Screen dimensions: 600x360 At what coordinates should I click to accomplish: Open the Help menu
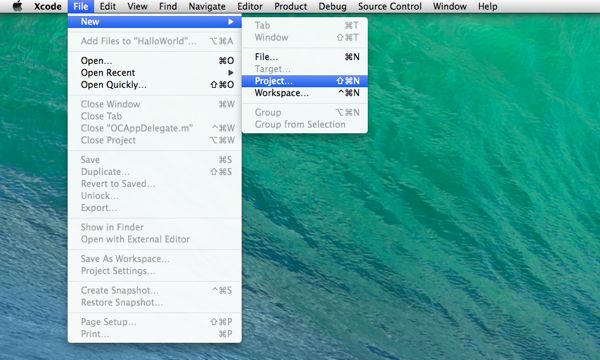click(x=488, y=7)
